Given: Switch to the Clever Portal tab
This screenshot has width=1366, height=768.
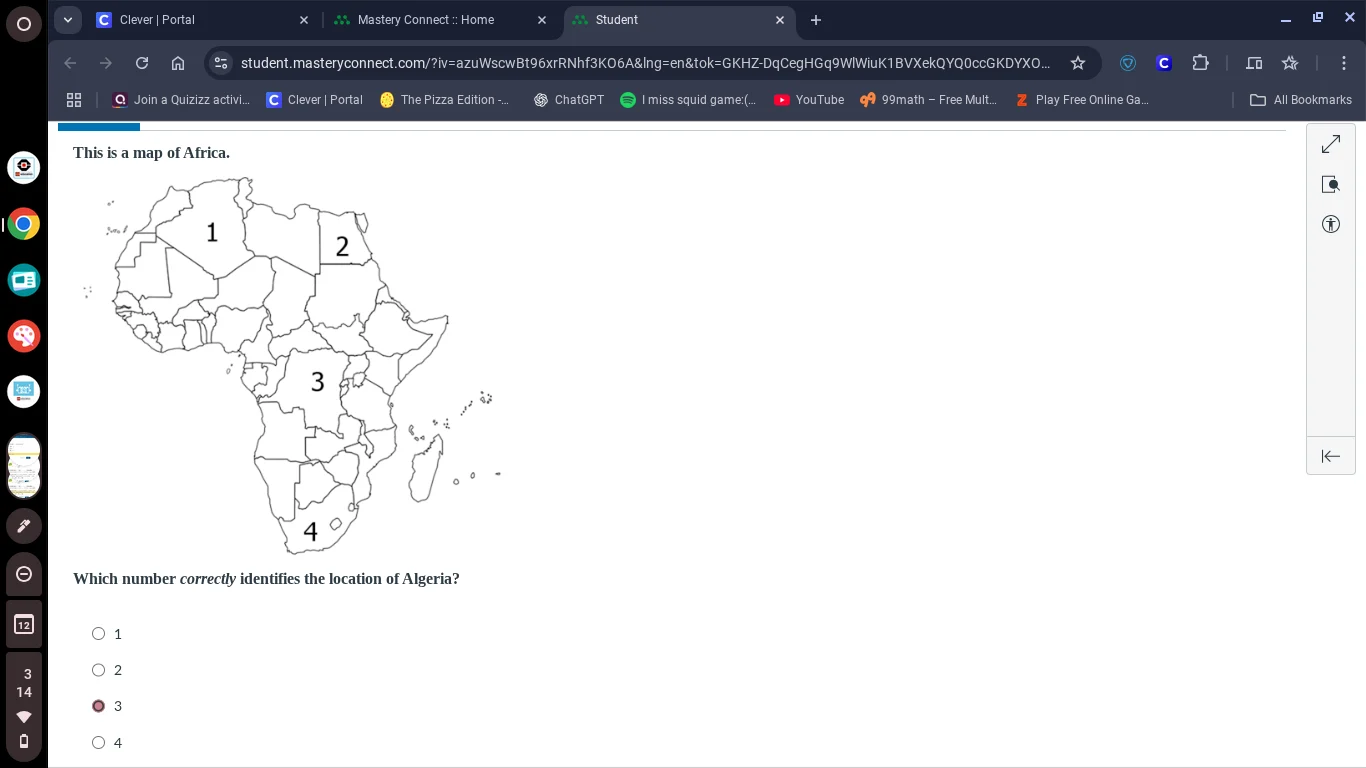Looking at the screenshot, I should [x=180, y=20].
